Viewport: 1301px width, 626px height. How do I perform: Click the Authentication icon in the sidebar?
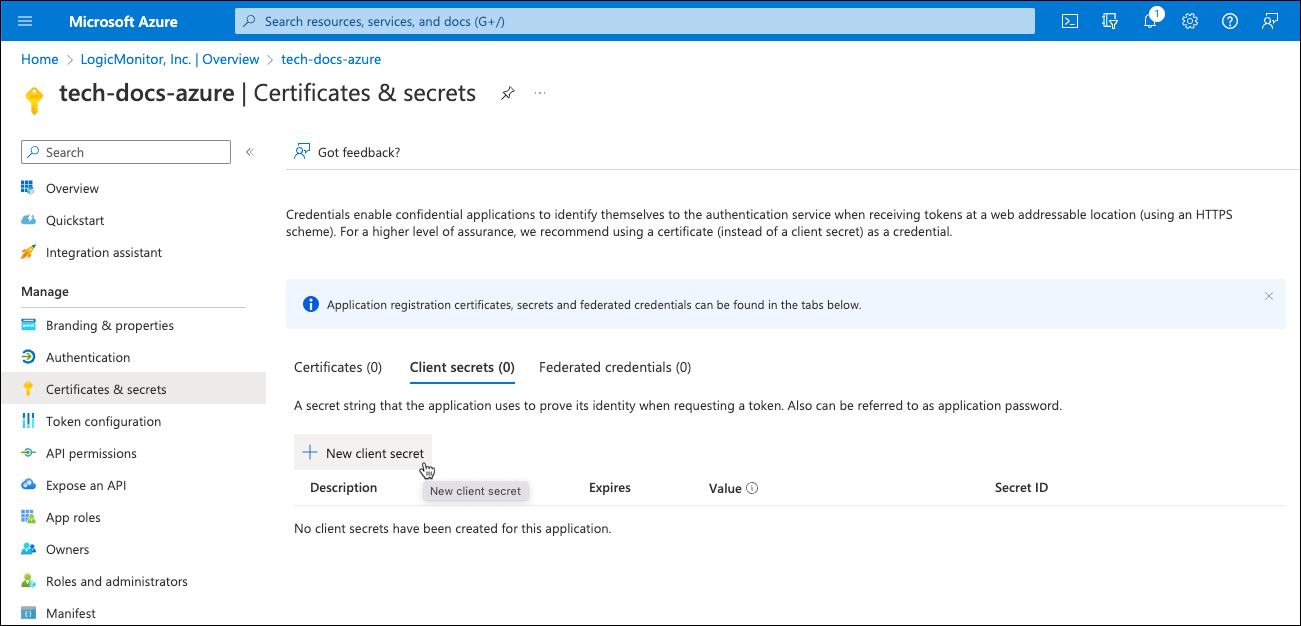(28, 357)
